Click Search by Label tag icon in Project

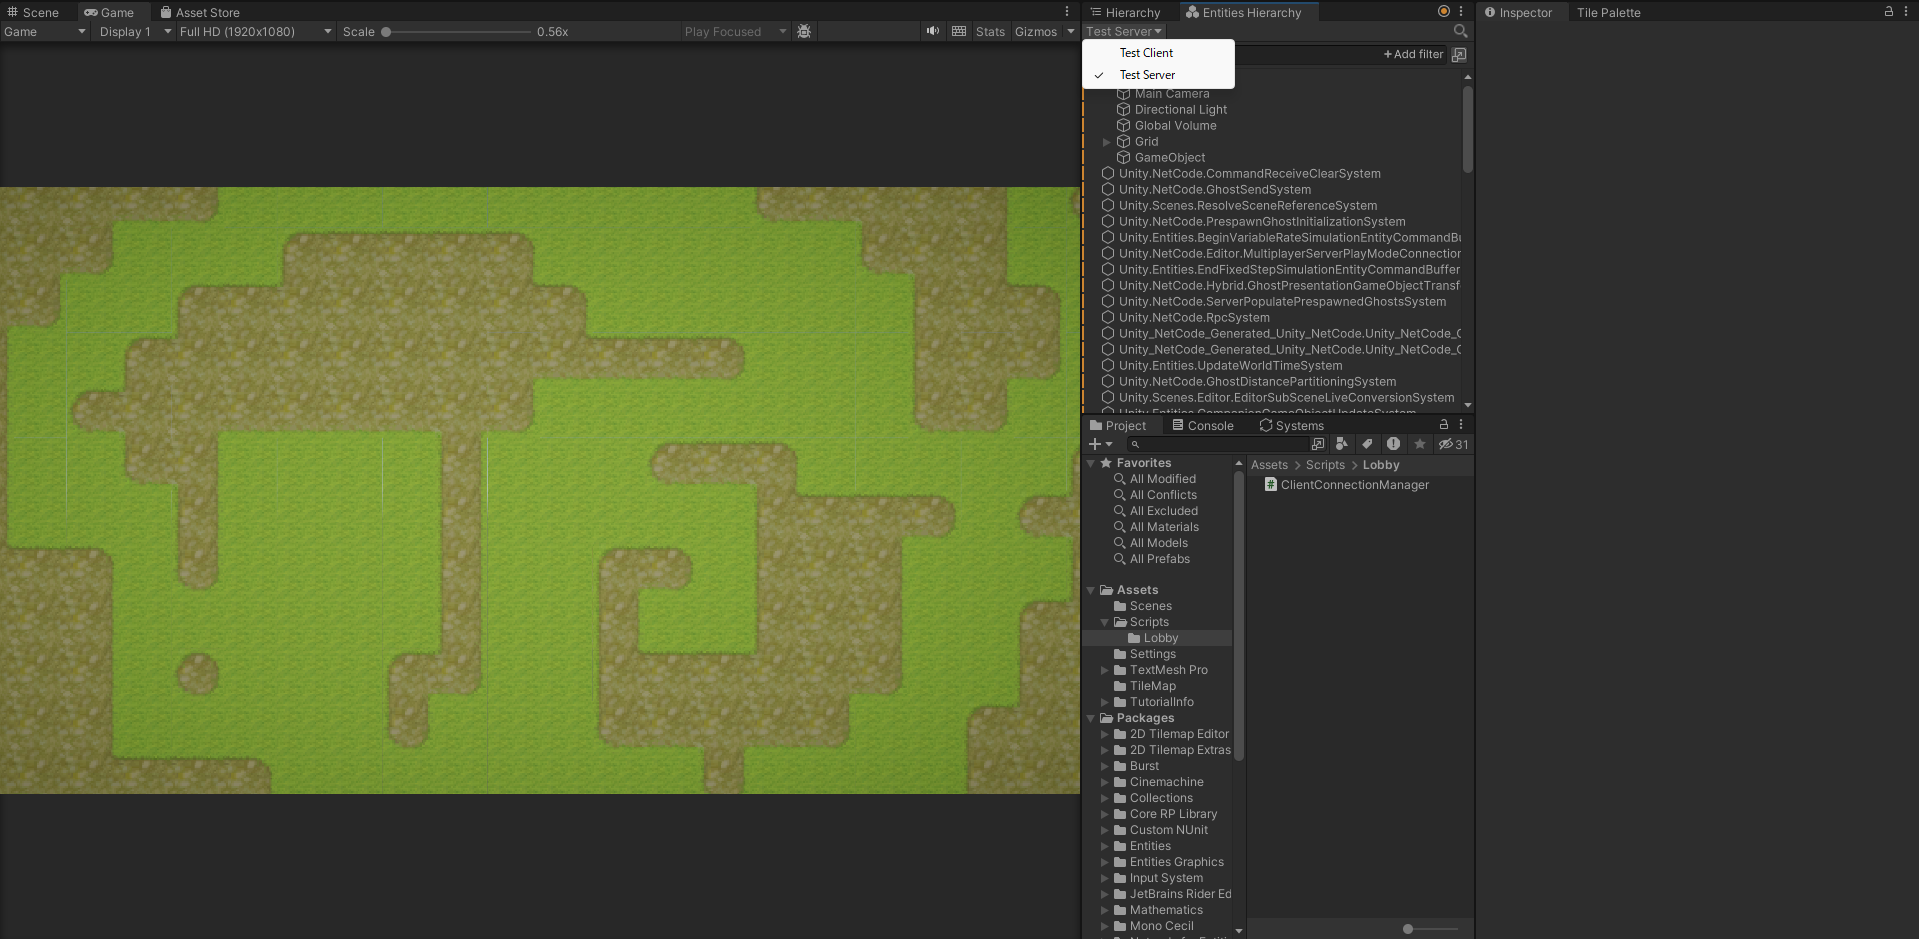1367,444
